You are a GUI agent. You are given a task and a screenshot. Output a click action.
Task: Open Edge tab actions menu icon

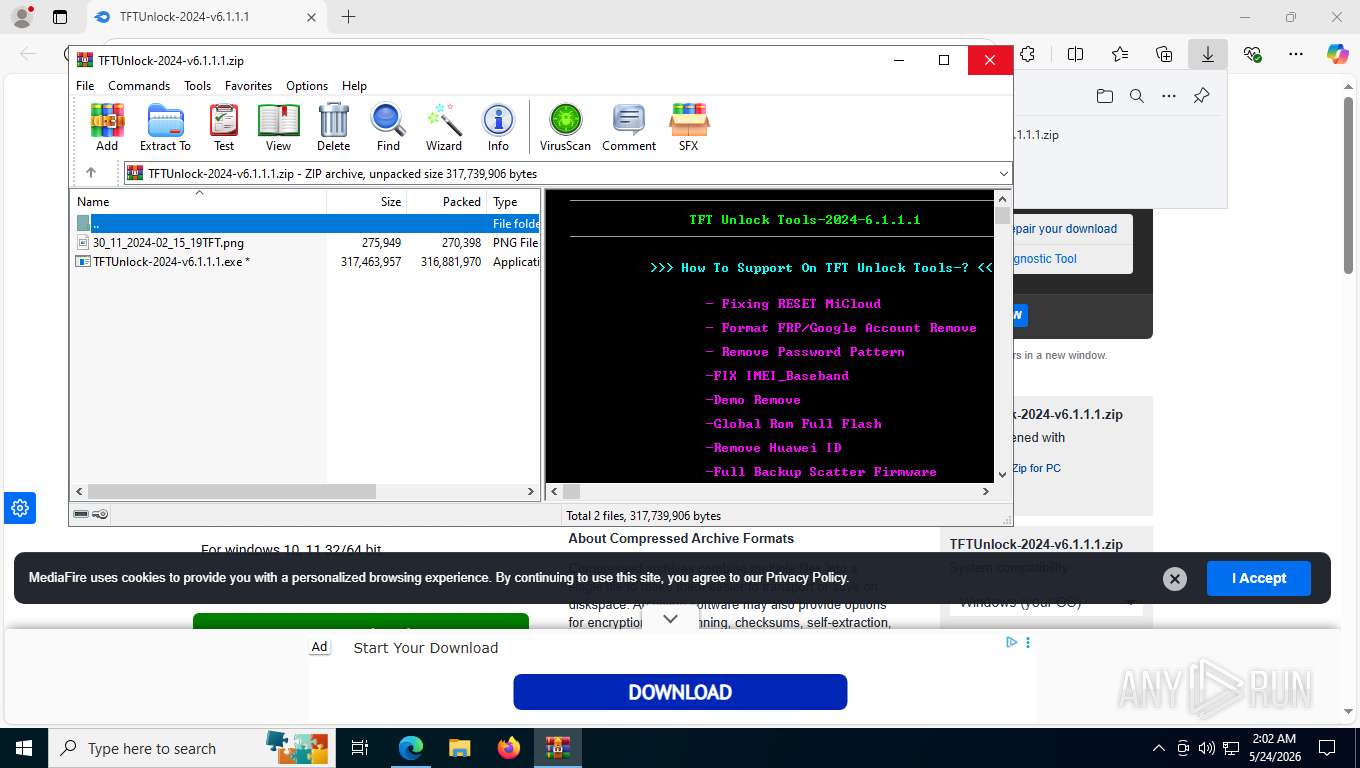[x=60, y=17]
